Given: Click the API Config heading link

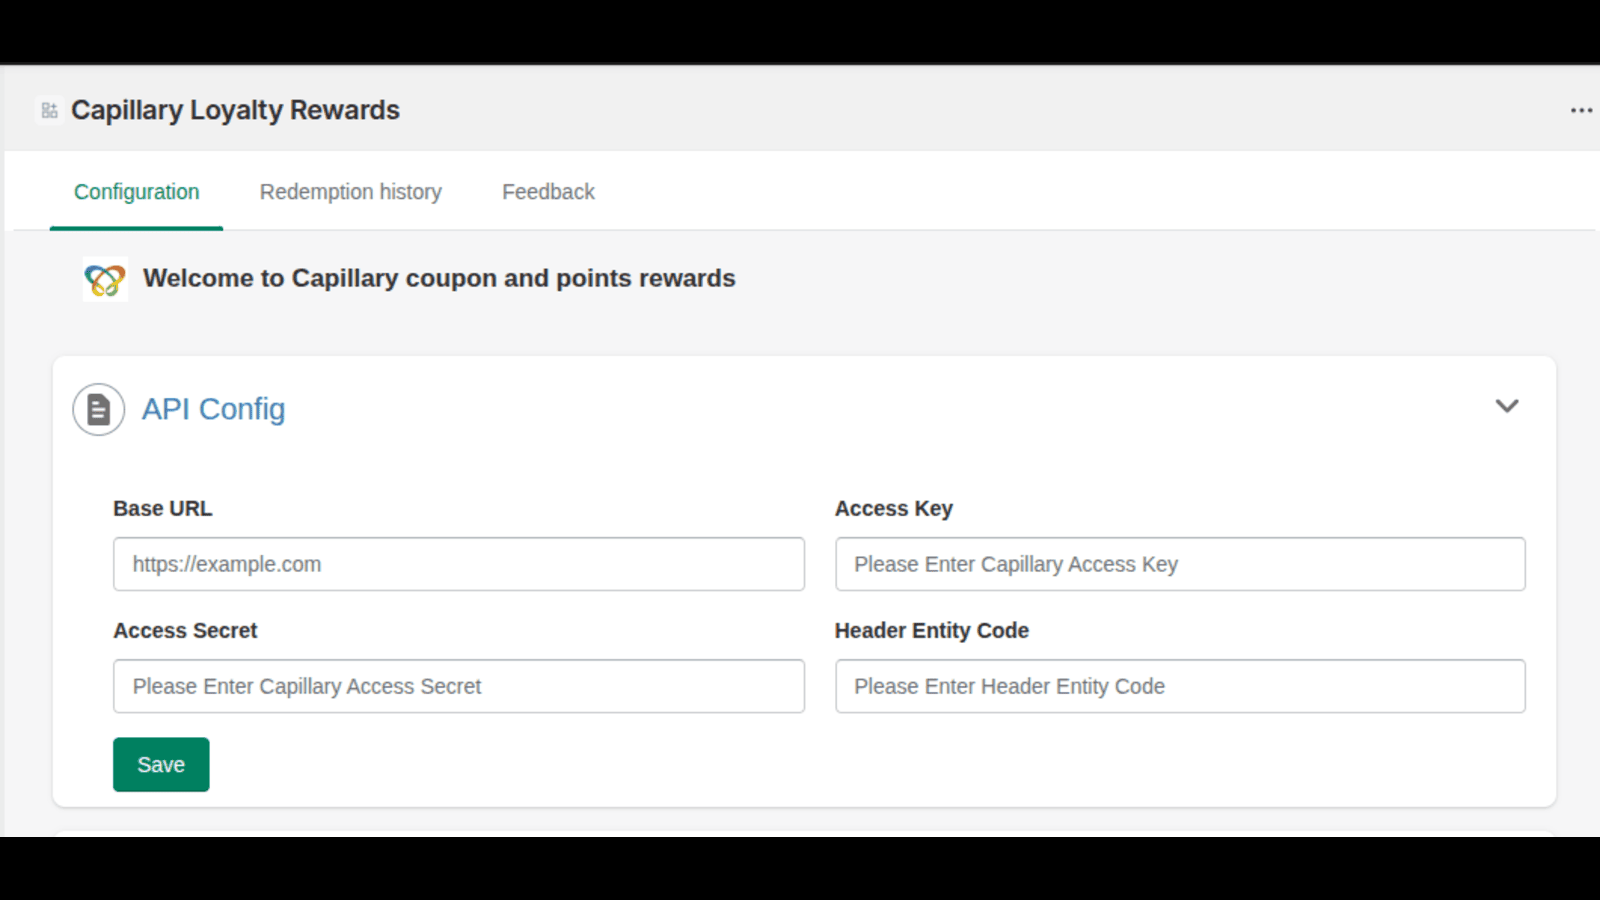Looking at the screenshot, I should coord(213,409).
